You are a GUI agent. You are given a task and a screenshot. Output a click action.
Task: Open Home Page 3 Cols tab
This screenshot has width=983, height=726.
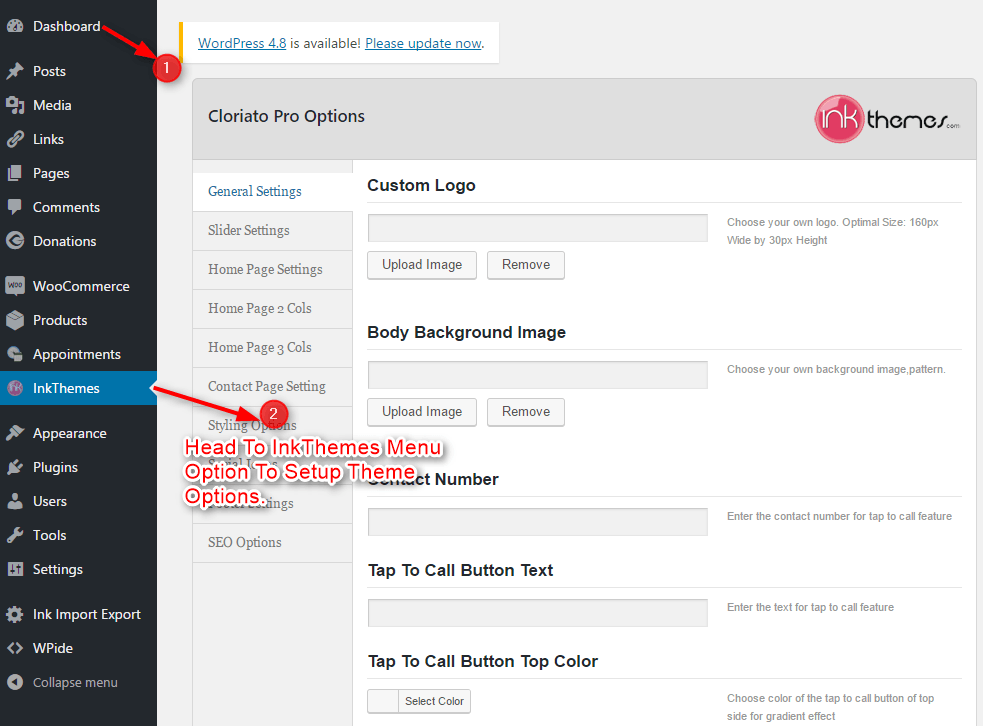[272, 347]
